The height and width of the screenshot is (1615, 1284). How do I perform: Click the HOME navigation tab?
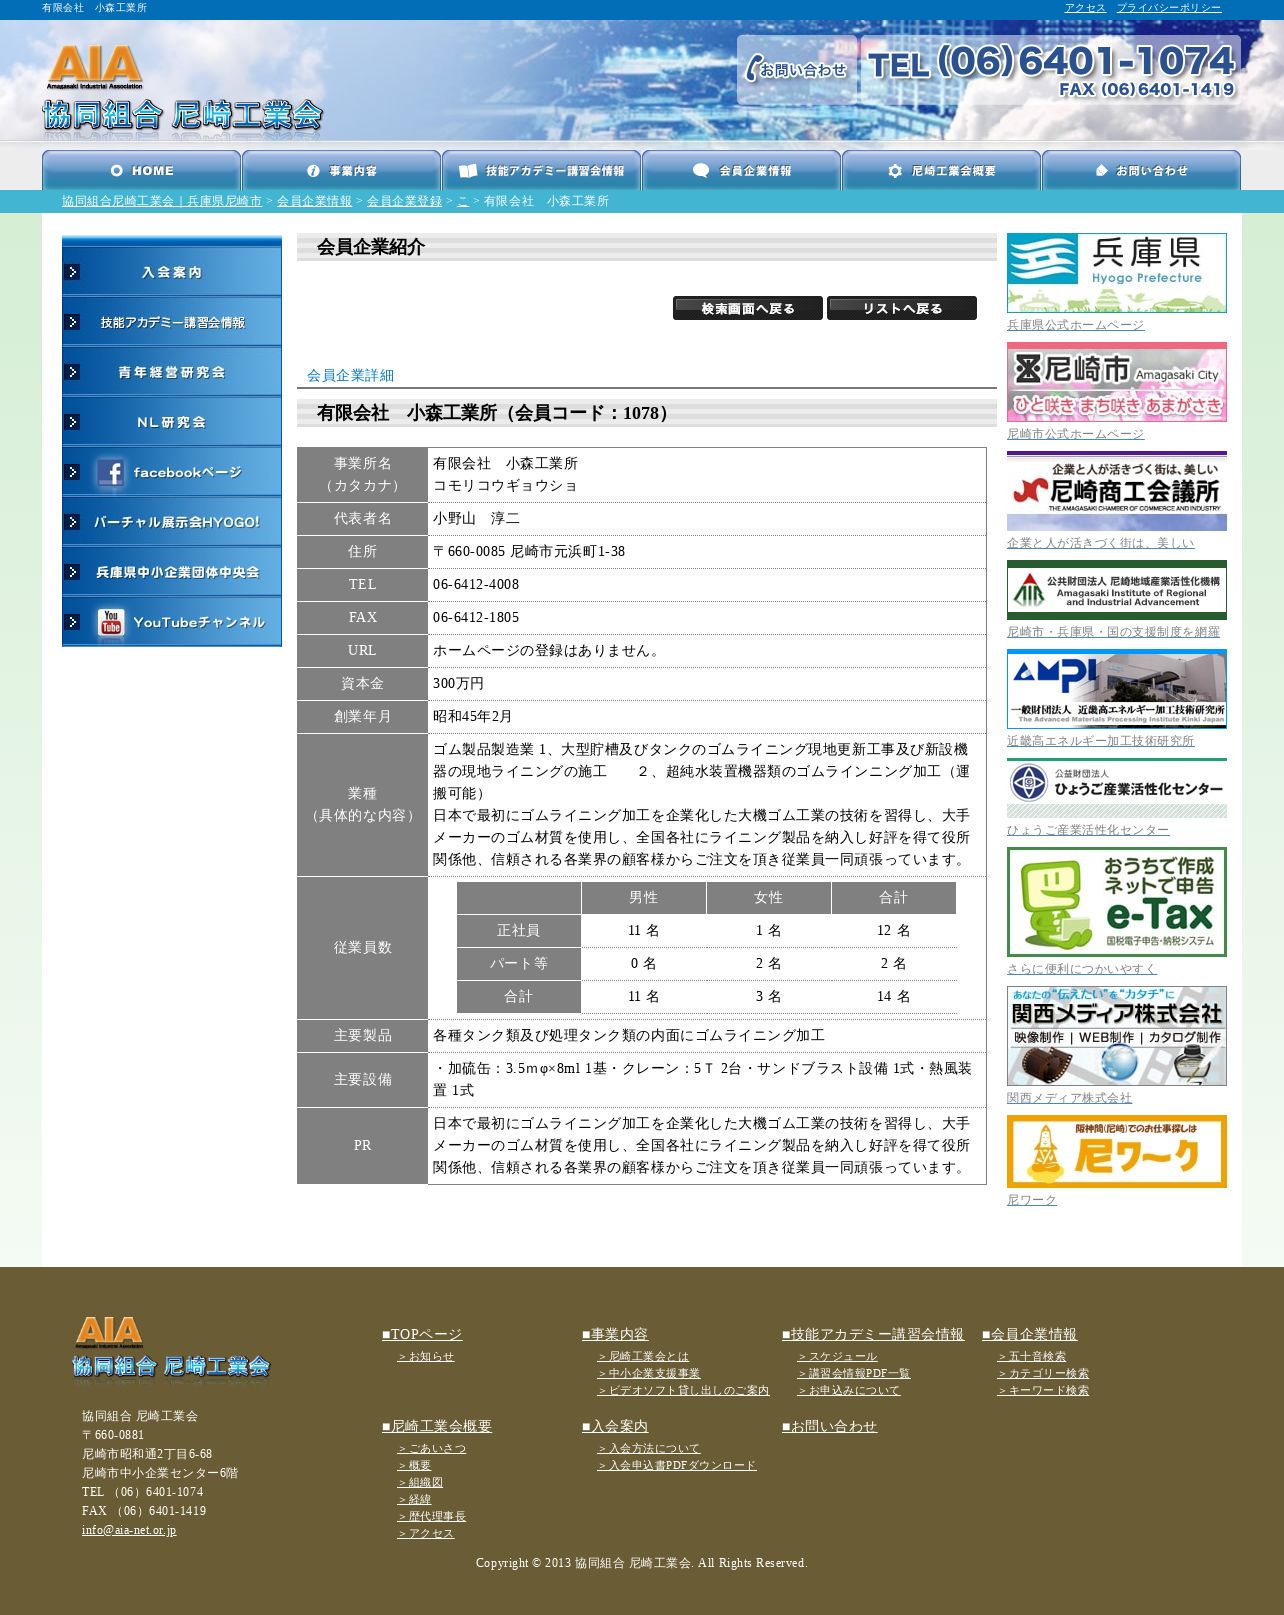tap(141, 170)
